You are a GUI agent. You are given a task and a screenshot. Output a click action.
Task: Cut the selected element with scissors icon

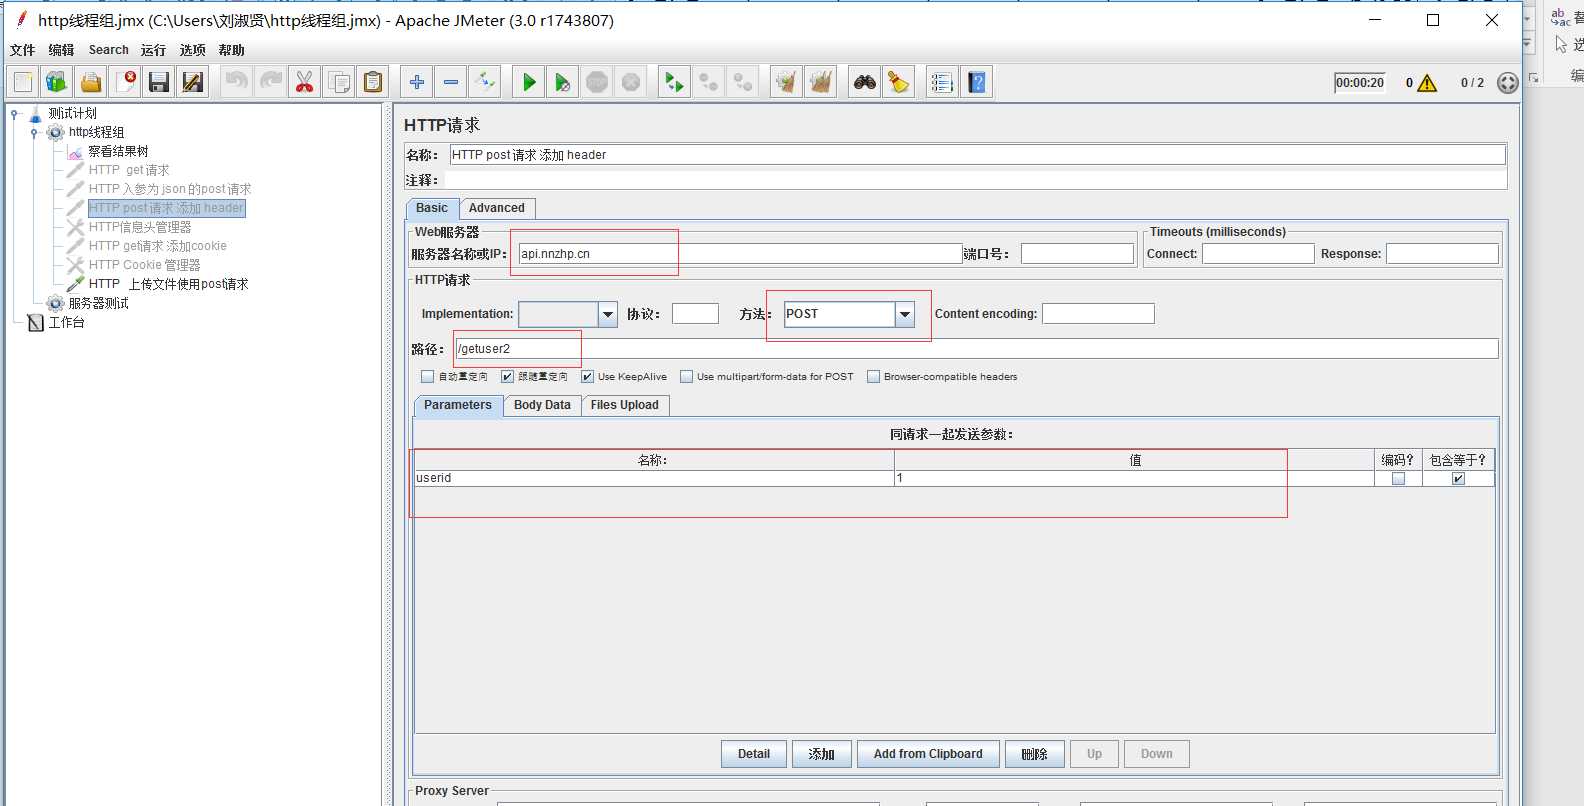point(305,82)
